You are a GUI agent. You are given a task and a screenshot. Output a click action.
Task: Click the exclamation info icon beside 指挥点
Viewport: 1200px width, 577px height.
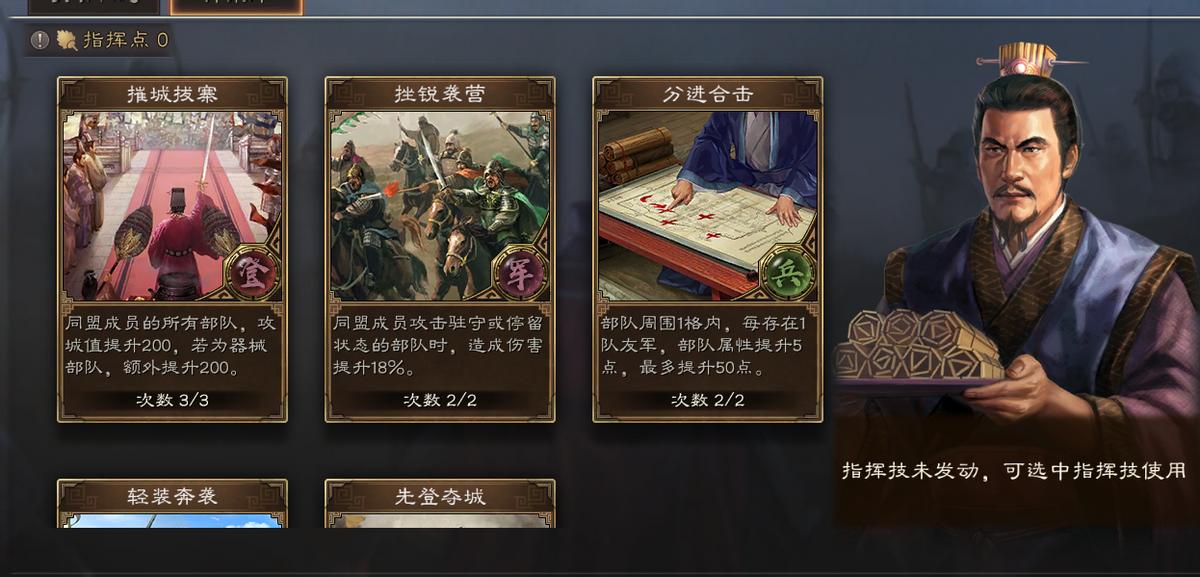[40, 40]
